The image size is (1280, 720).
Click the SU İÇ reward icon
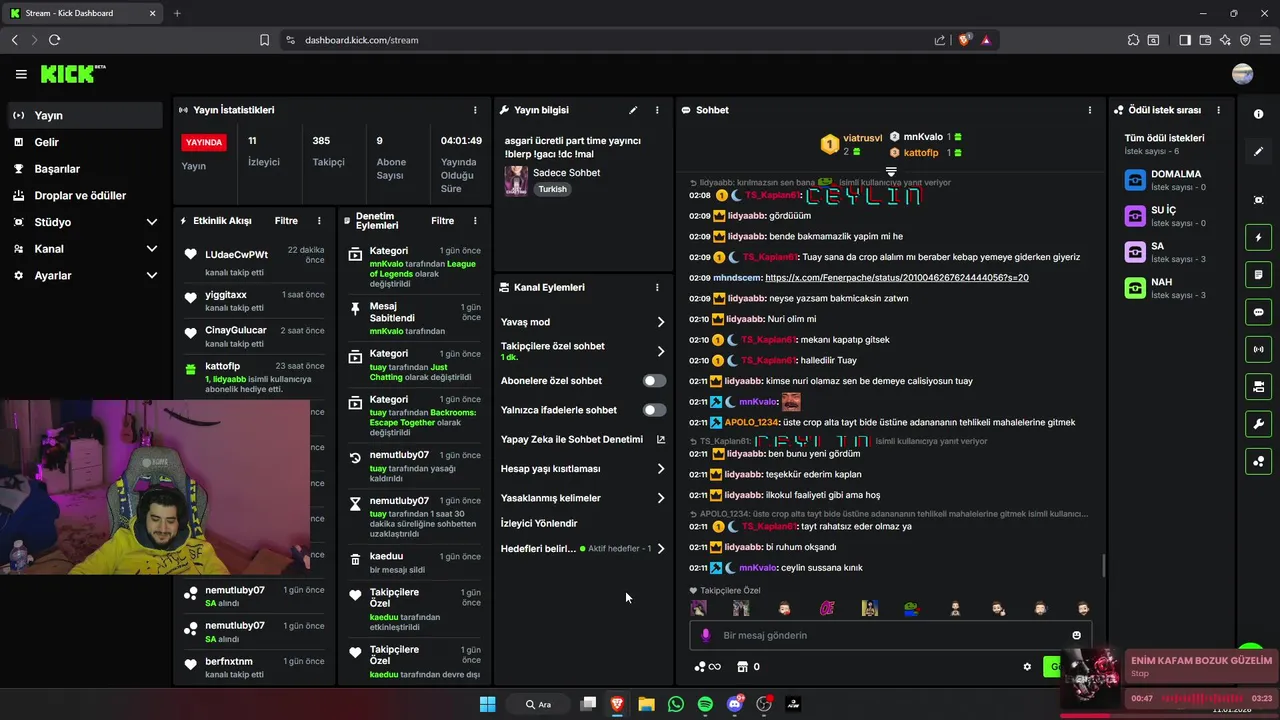tap(1135, 216)
